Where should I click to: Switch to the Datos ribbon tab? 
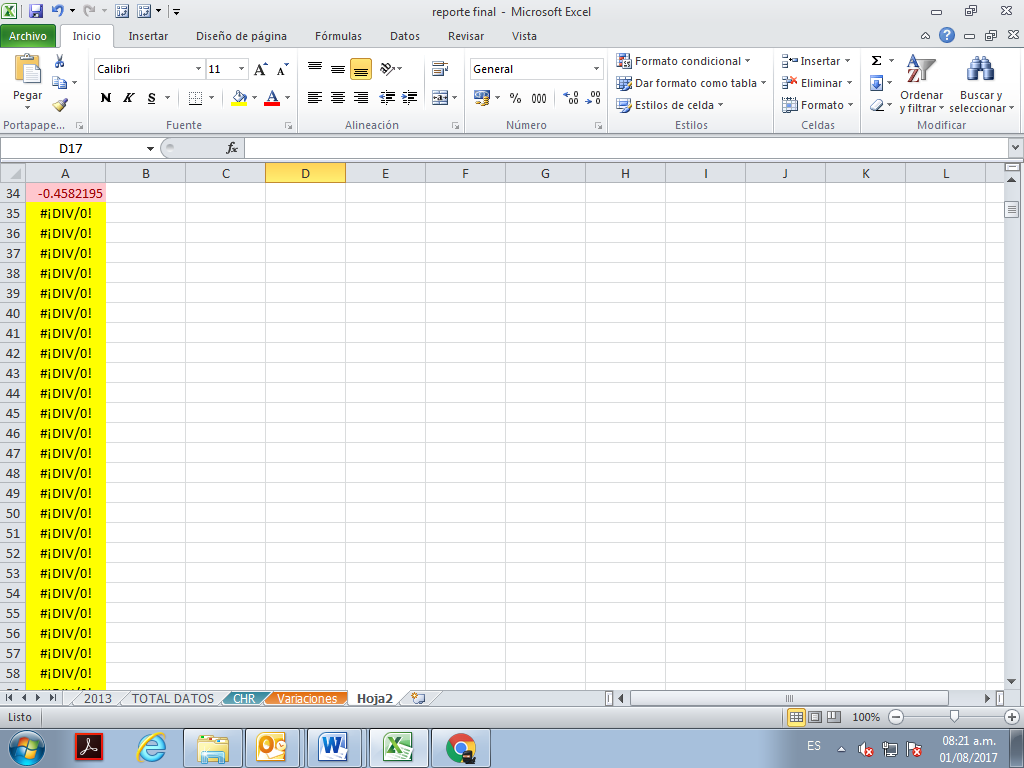[405, 36]
